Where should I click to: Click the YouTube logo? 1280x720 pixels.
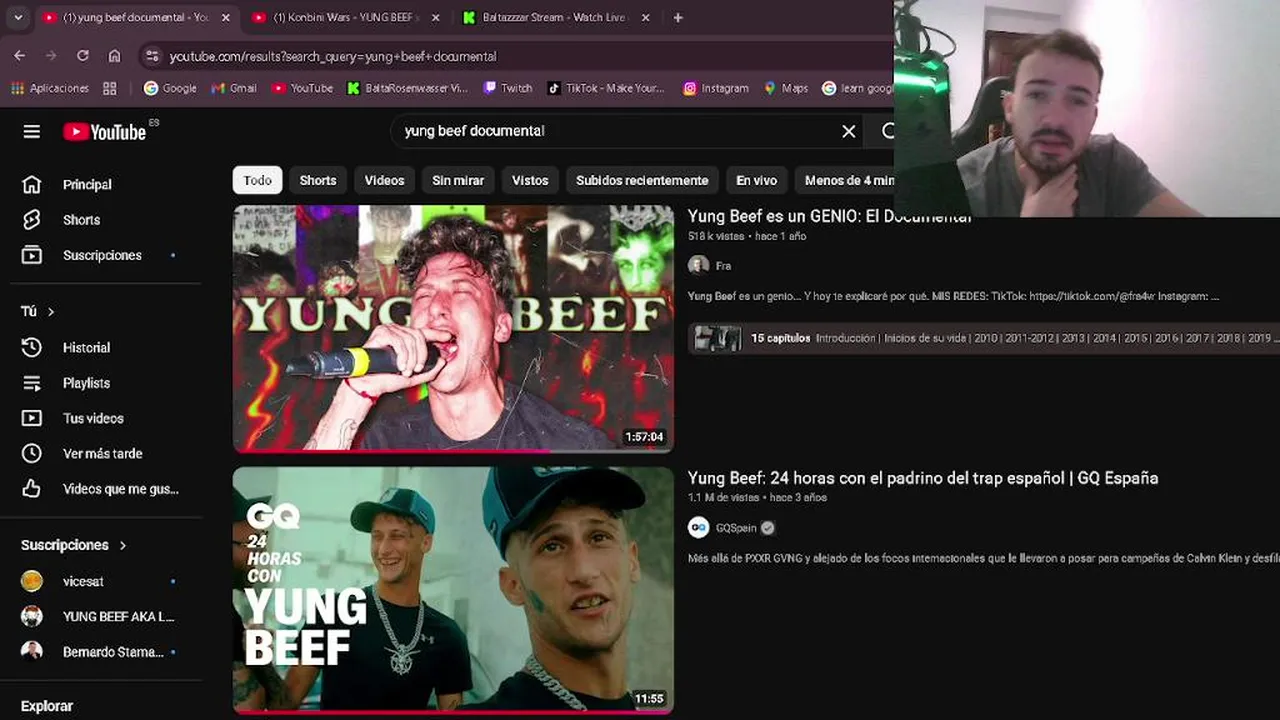point(105,132)
